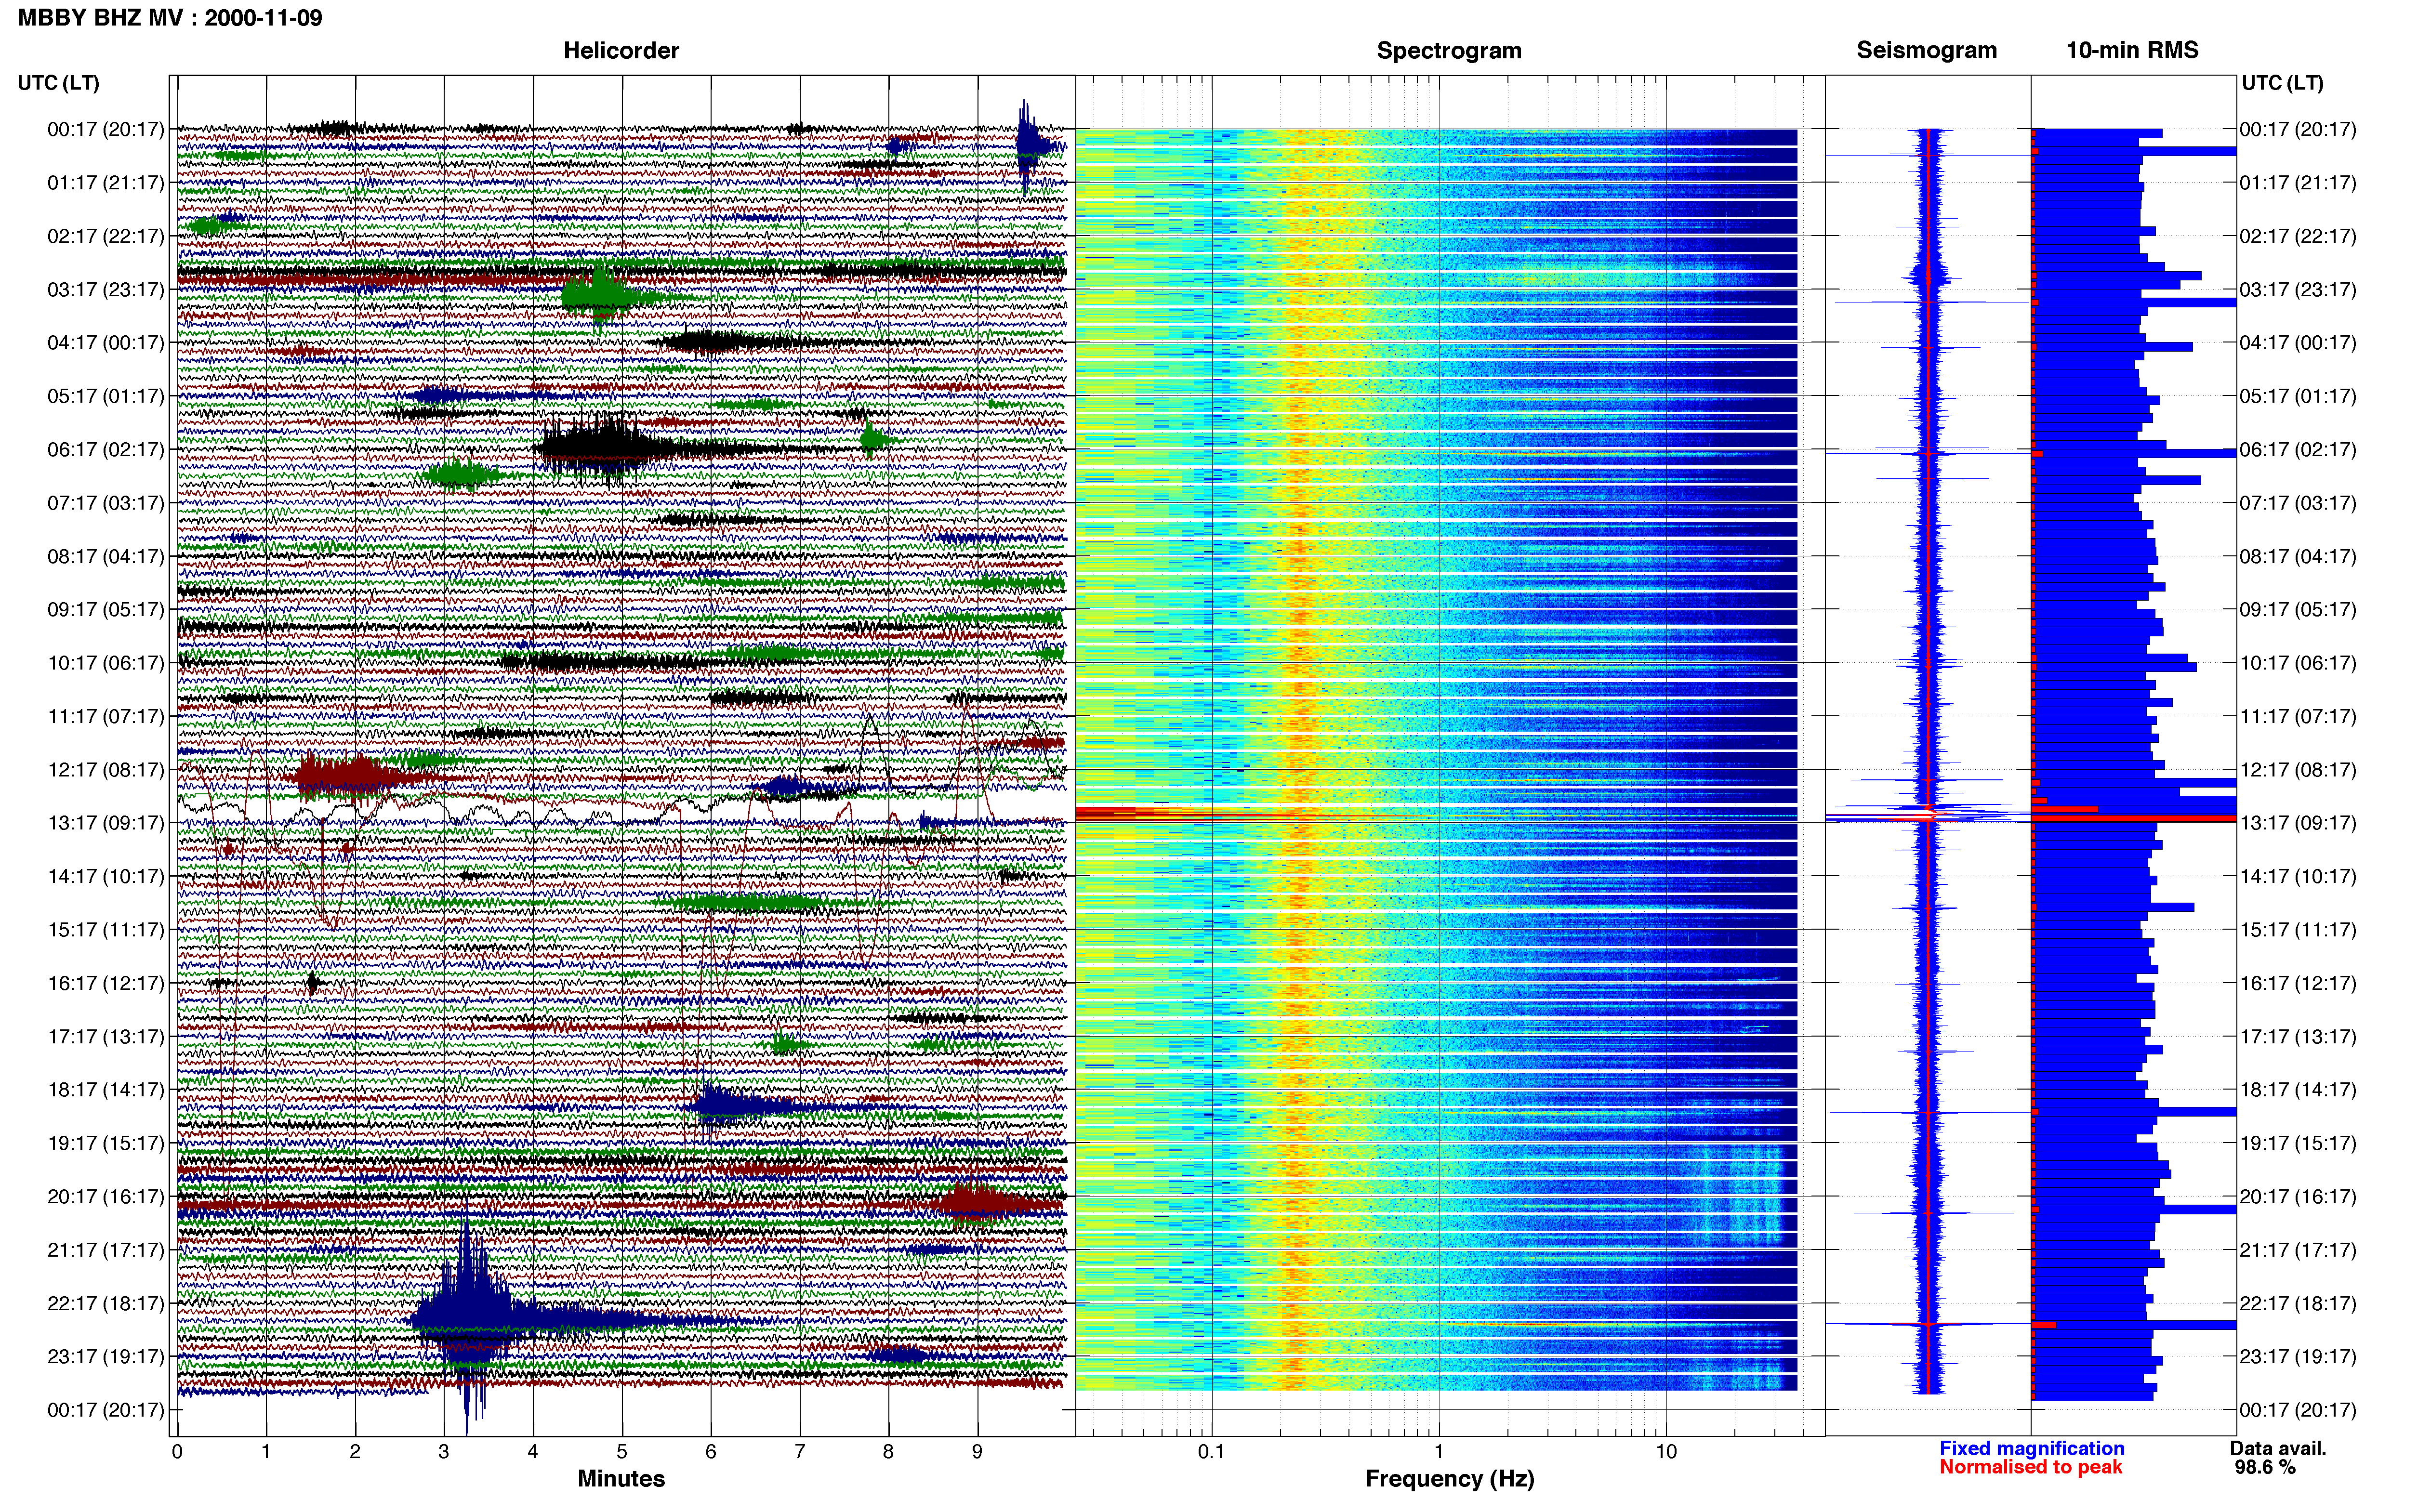This screenshot has height=1512, width=2418.
Task: Click the right '13:17 (09:17)' time label
Action: click(x=2298, y=822)
